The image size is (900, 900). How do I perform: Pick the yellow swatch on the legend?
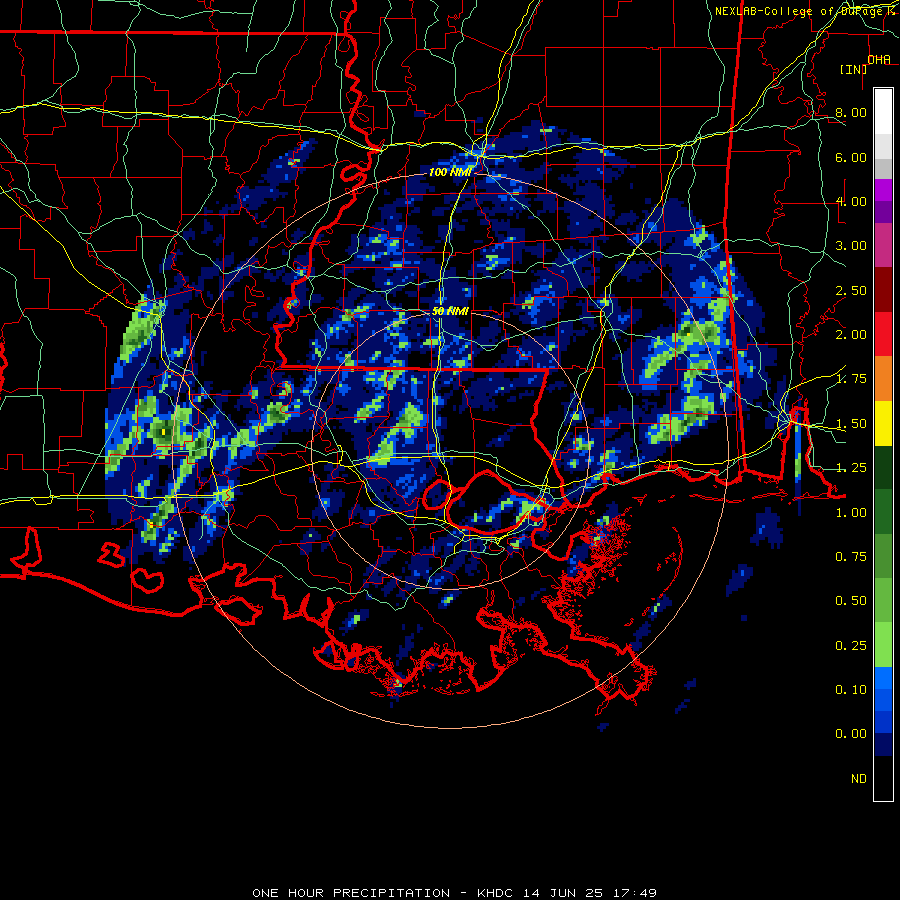pos(883,423)
